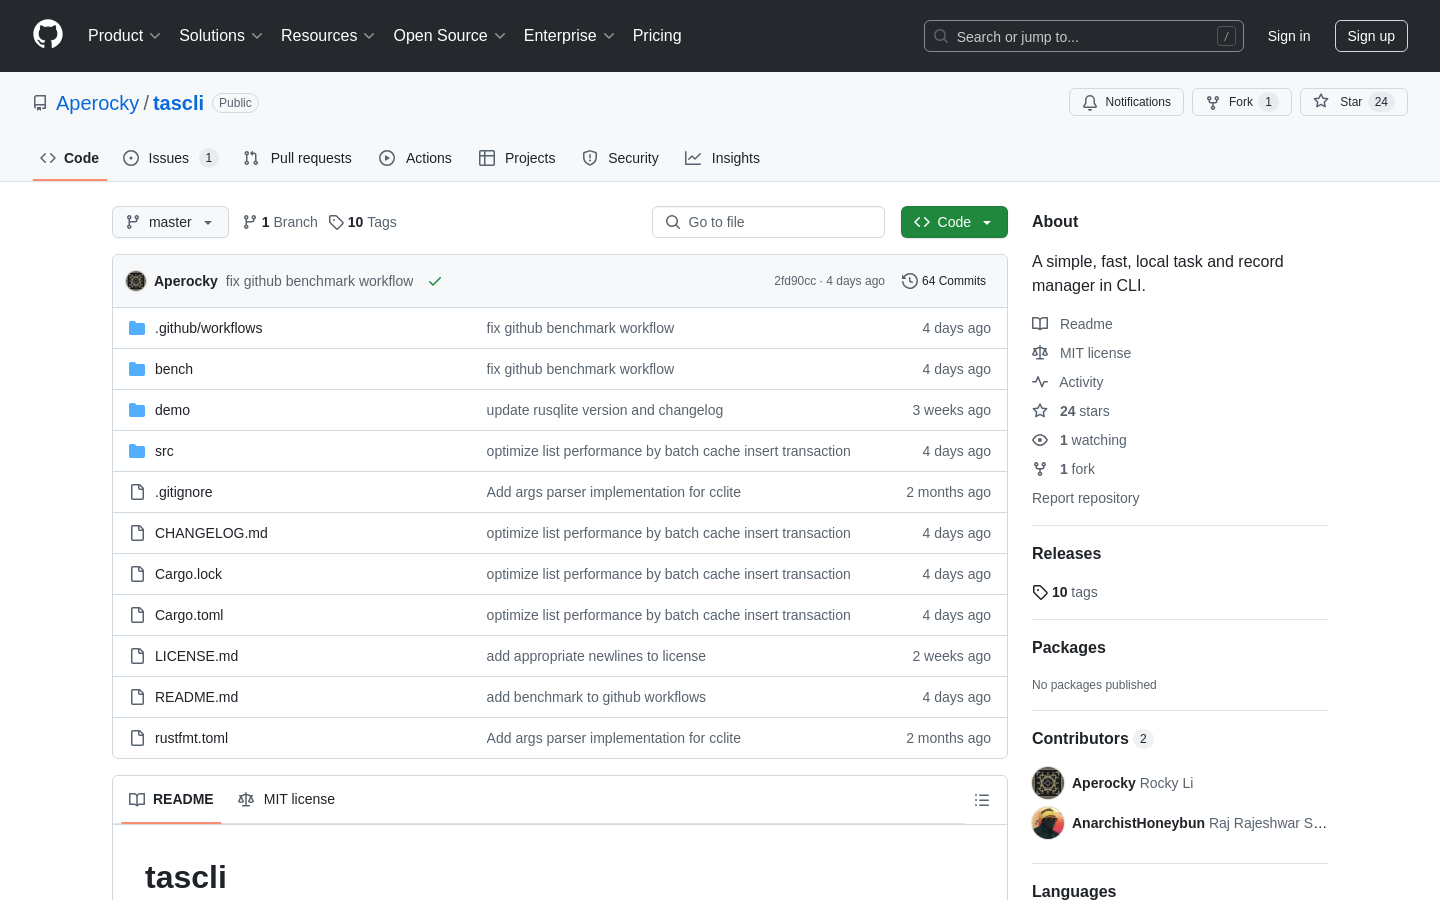Click the rustfmt.toml file icon

pos(137,738)
